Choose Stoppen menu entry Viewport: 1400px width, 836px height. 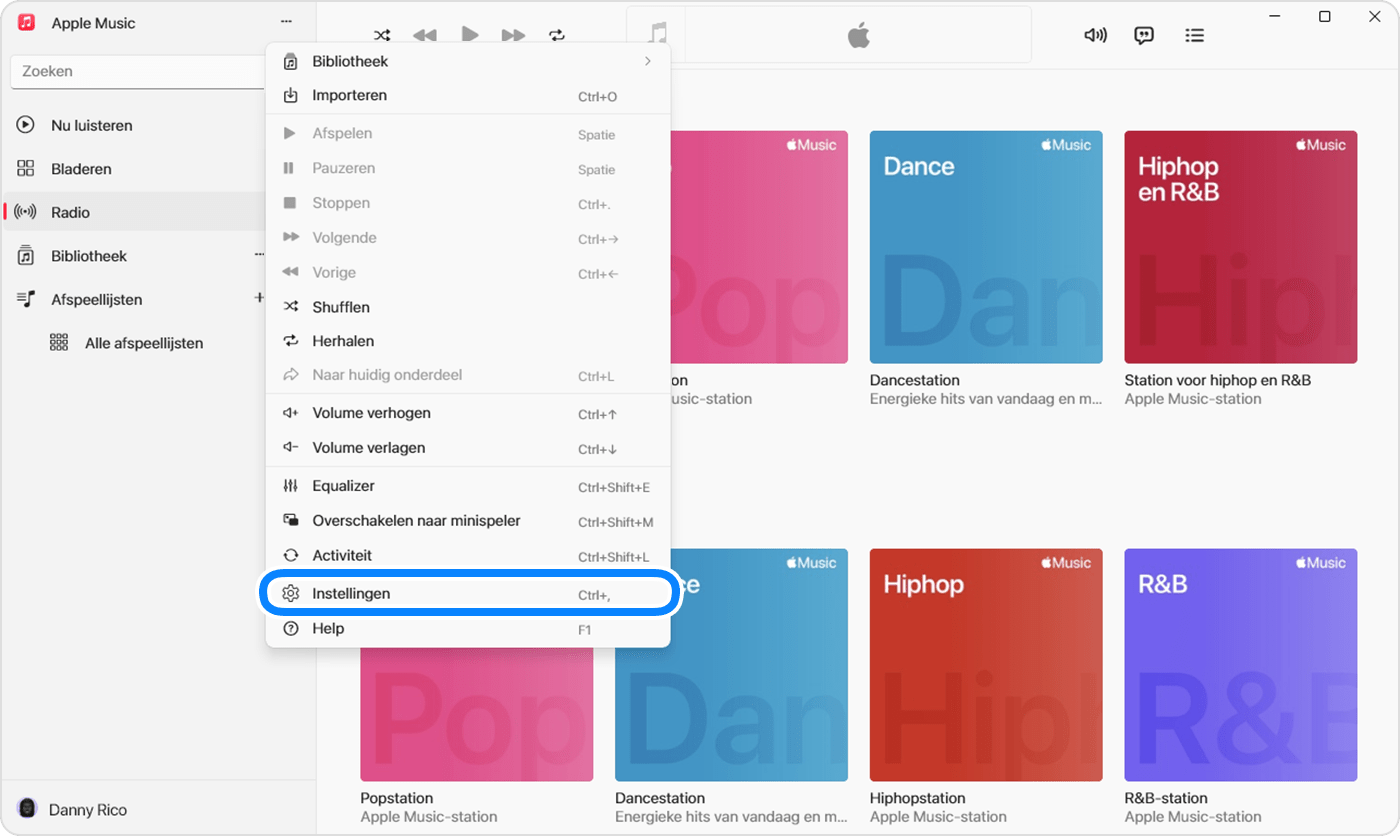point(468,203)
